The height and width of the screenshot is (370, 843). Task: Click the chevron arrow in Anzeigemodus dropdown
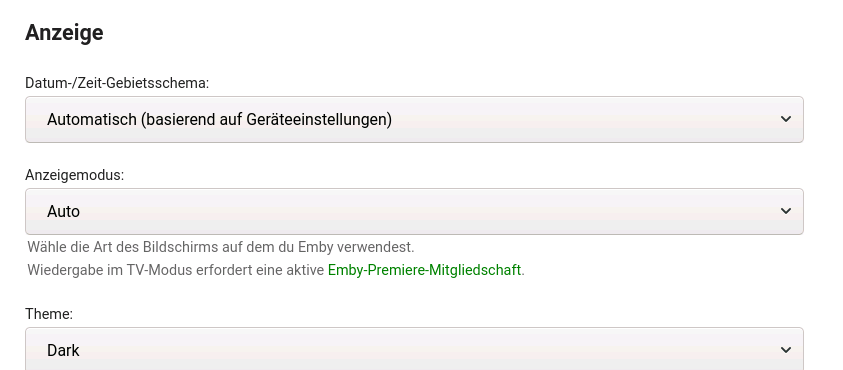point(785,211)
